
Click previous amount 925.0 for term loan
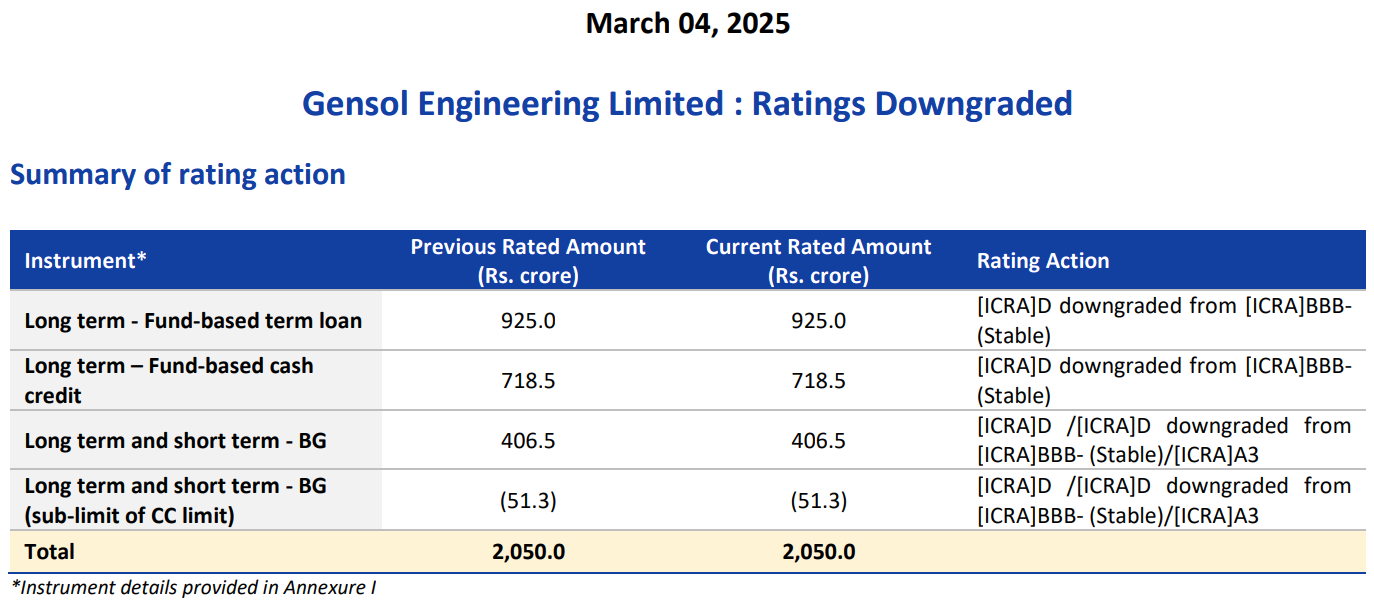(x=528, y=321)
